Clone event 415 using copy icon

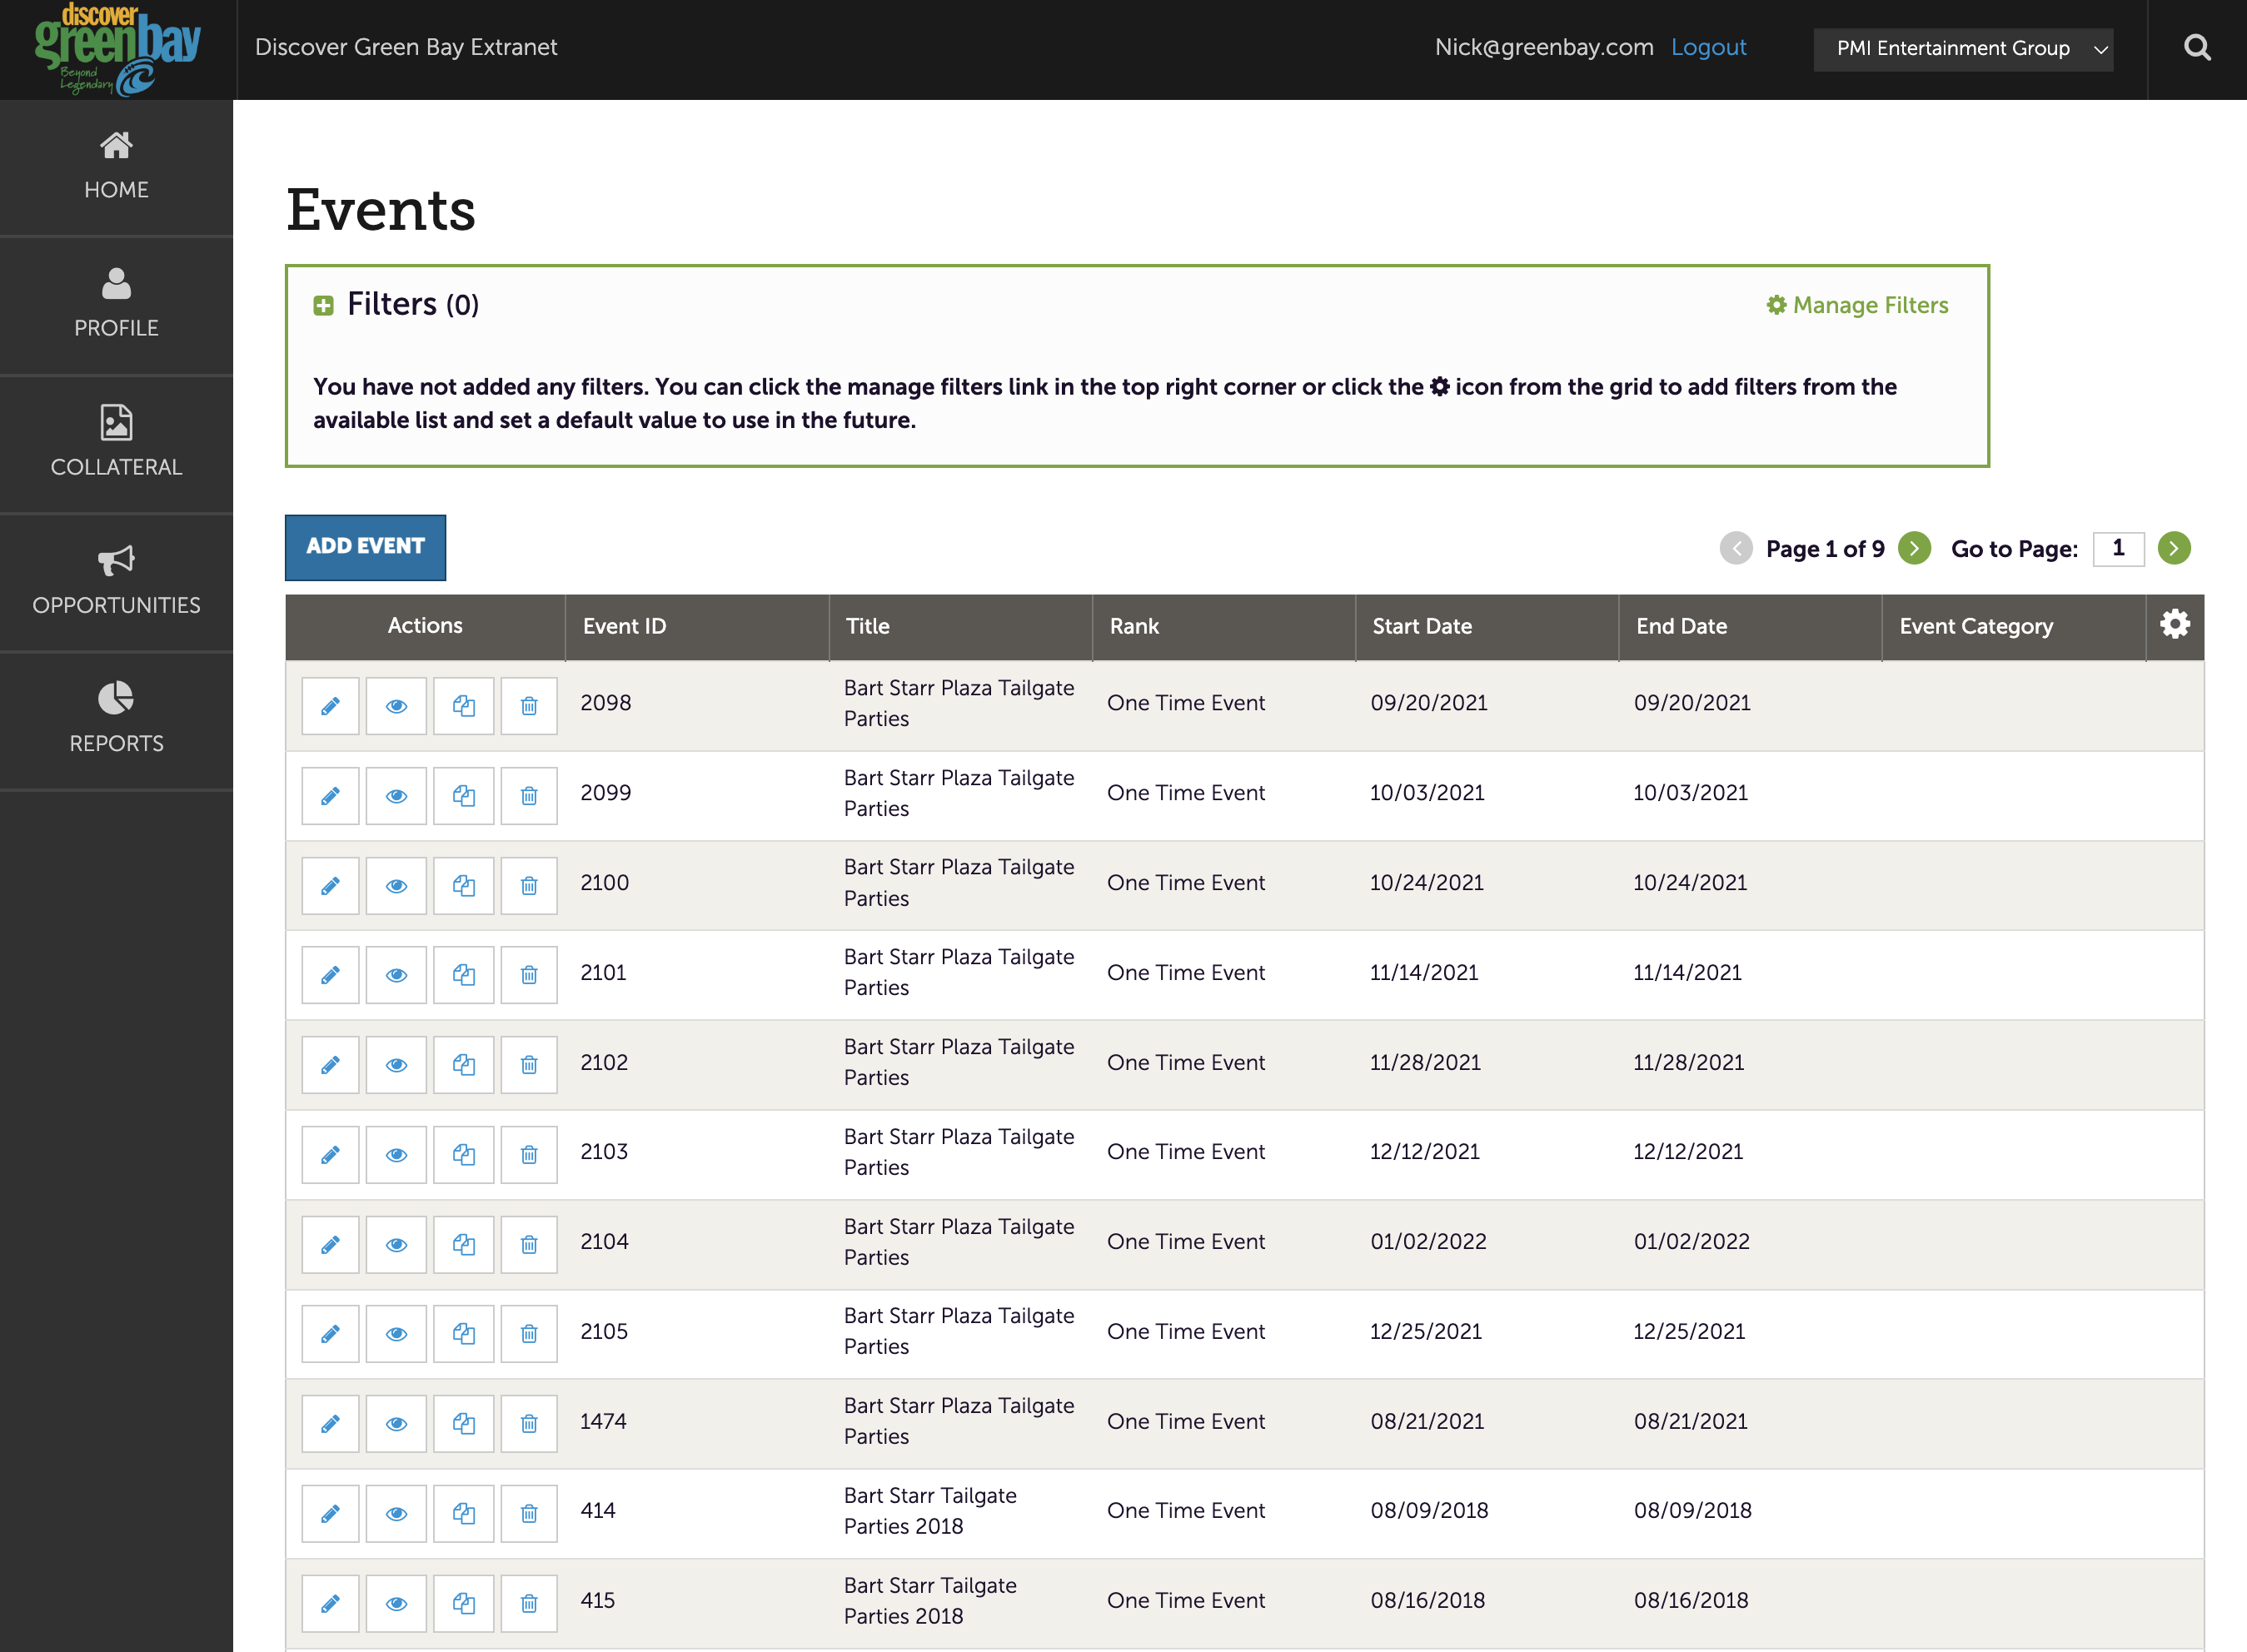(463, 1604)
